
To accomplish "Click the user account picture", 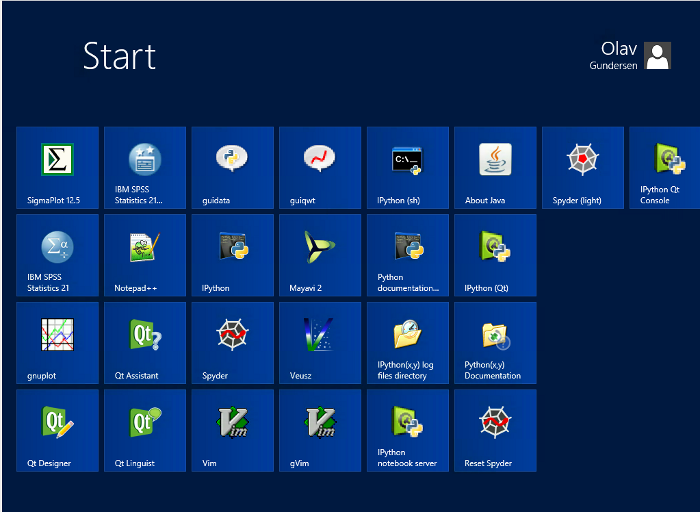I will (x=657, y=56).
